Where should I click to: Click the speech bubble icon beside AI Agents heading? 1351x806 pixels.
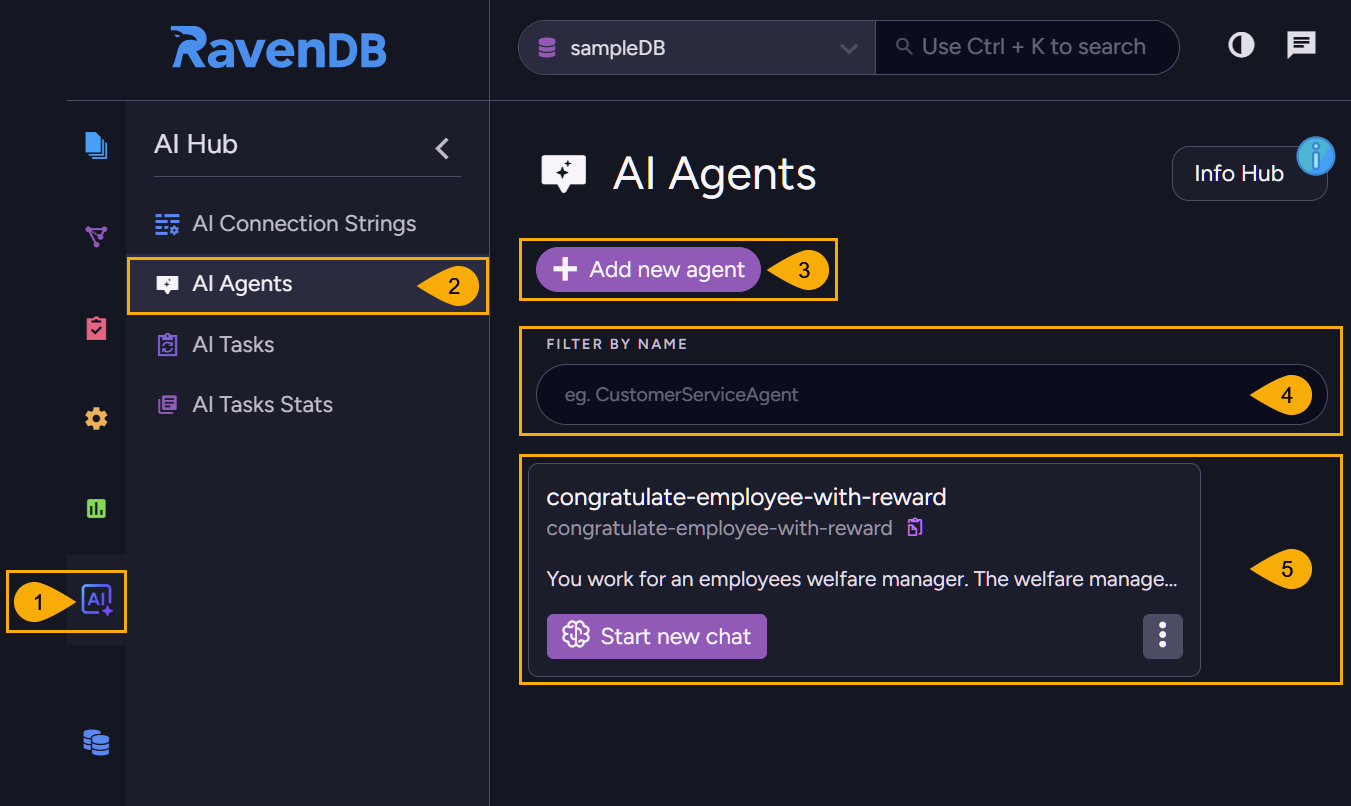563,173
